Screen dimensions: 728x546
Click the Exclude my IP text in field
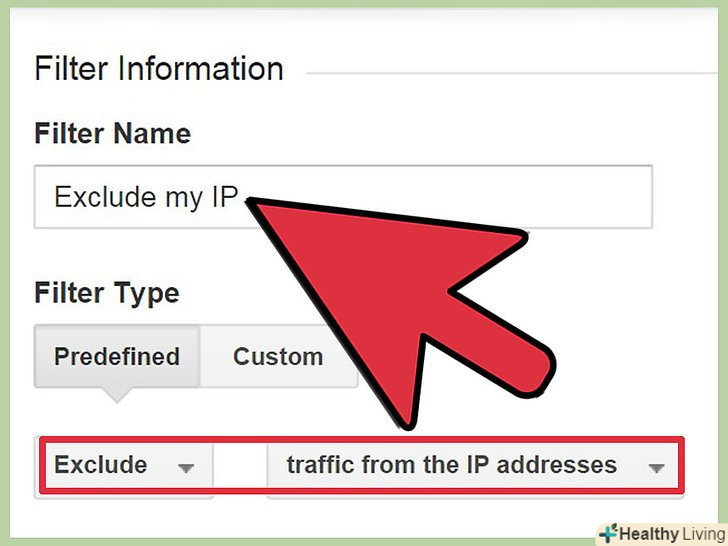(x=146, y=197)
